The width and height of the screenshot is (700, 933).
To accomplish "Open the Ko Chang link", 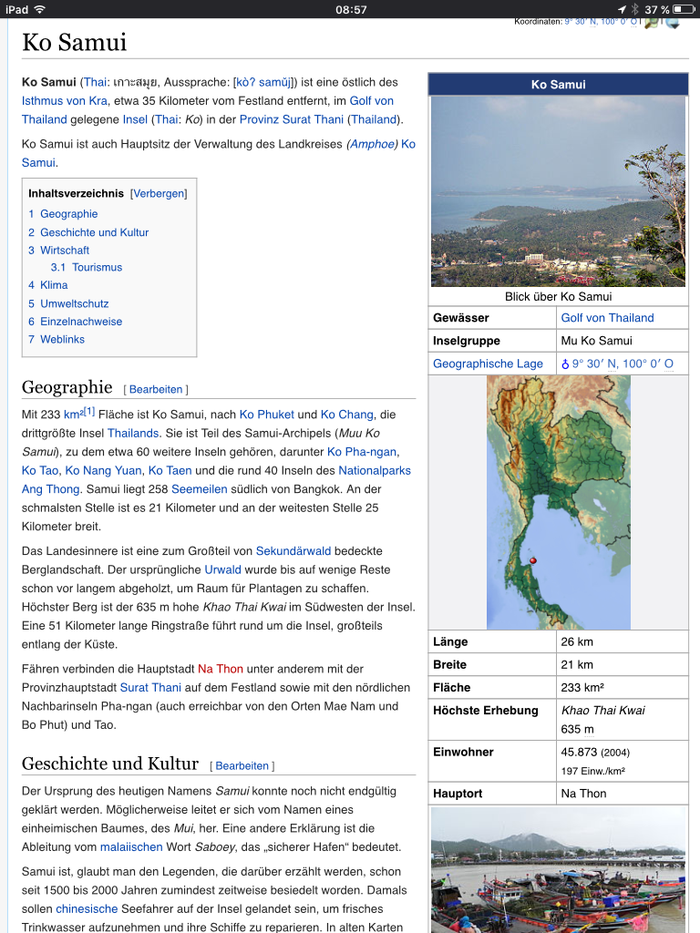I will (347, 414).
